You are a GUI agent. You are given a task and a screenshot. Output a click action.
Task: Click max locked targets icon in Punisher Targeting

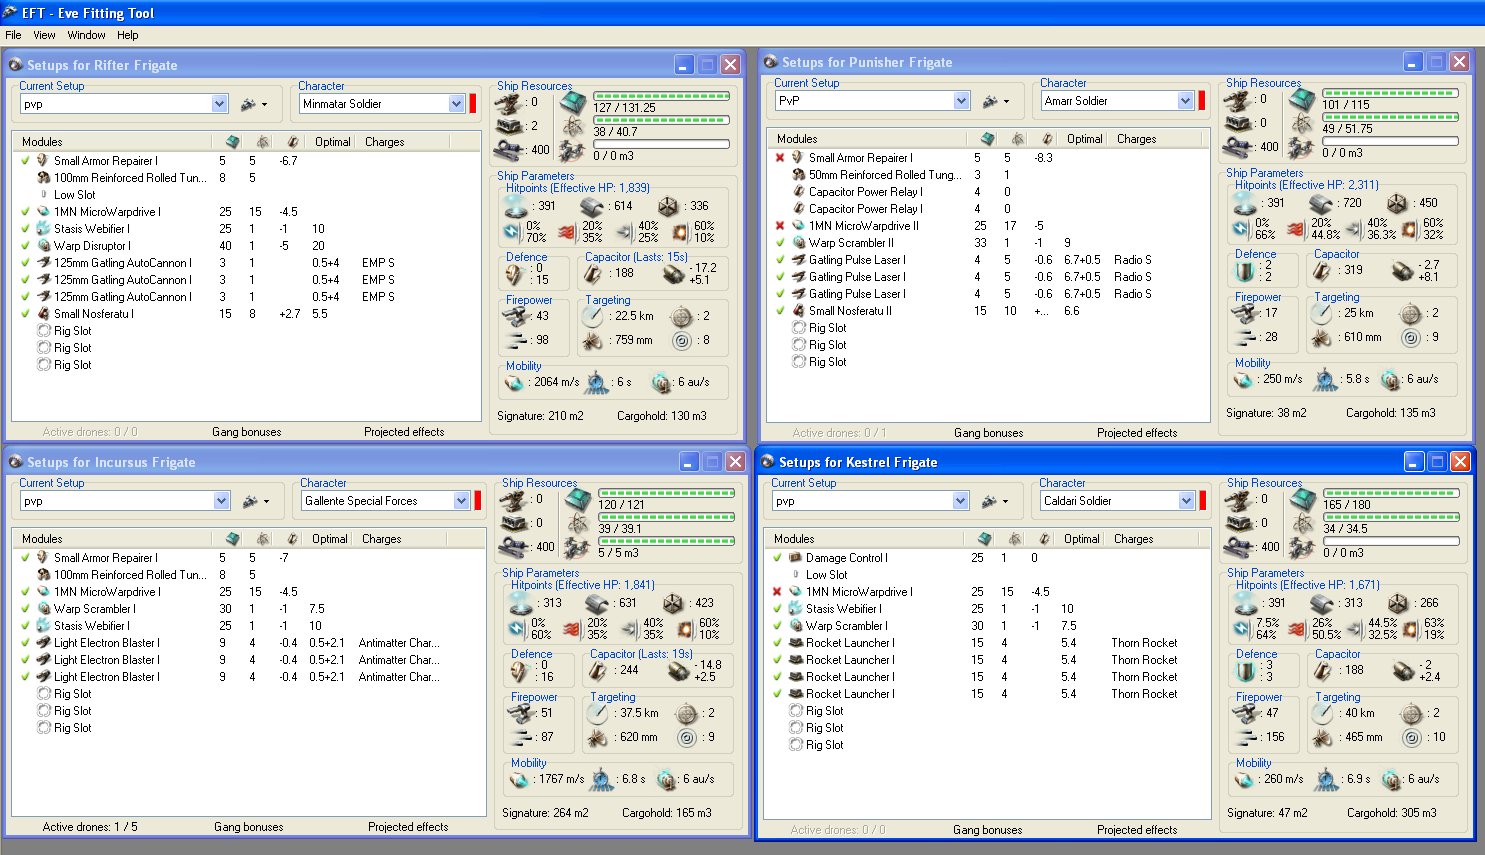coord(1410,313)
